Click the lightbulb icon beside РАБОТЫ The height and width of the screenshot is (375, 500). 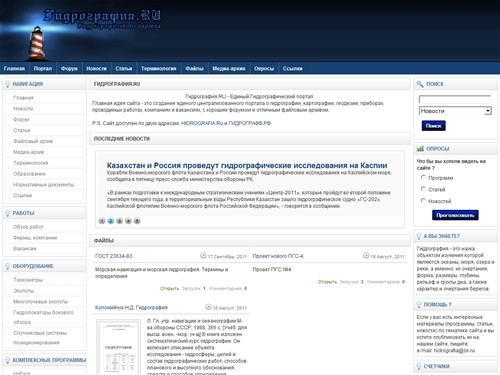[8, 213]
